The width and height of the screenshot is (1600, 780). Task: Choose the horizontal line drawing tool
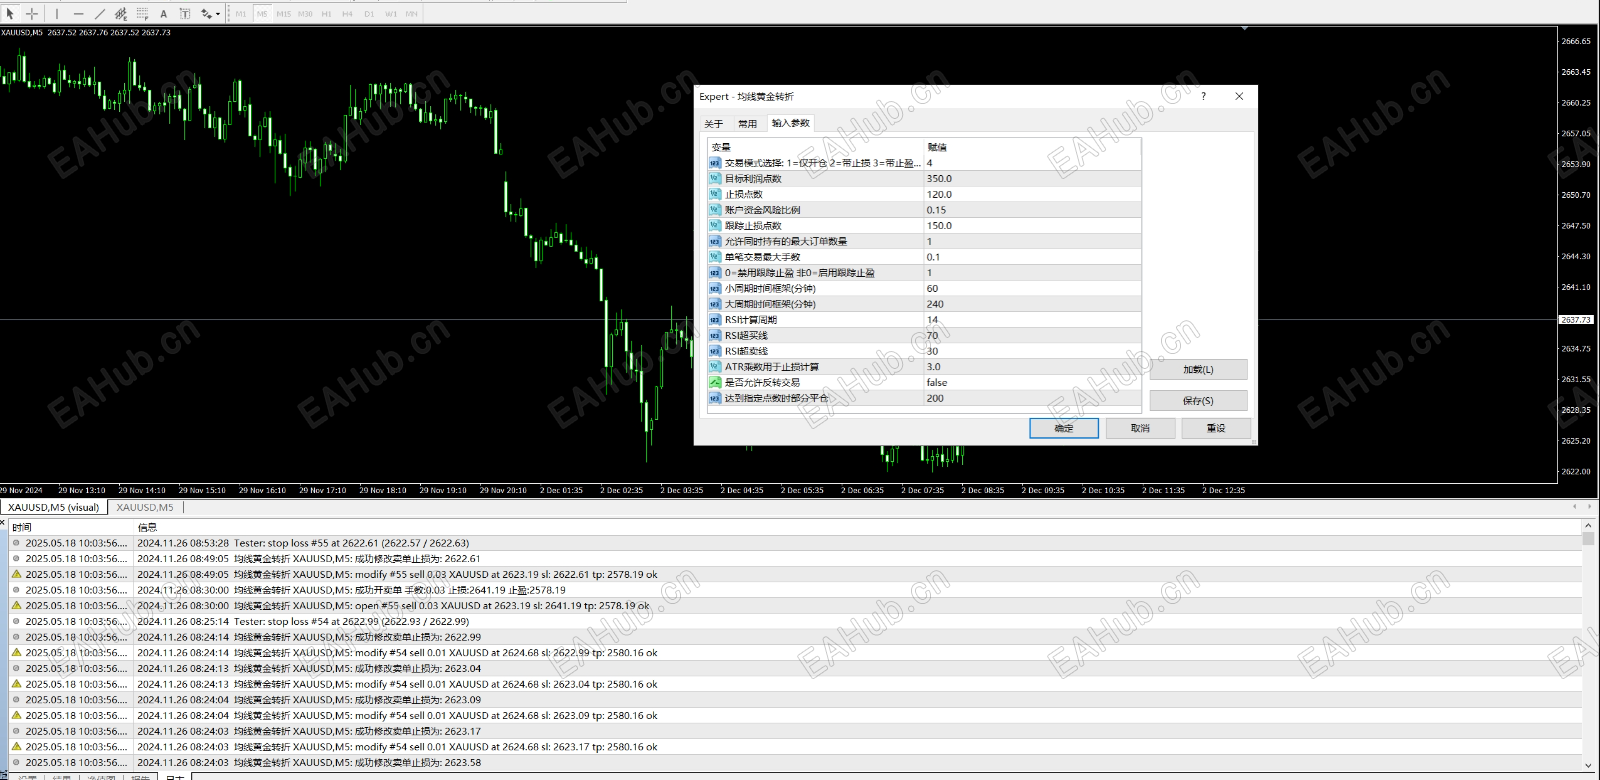click(78, 13)
